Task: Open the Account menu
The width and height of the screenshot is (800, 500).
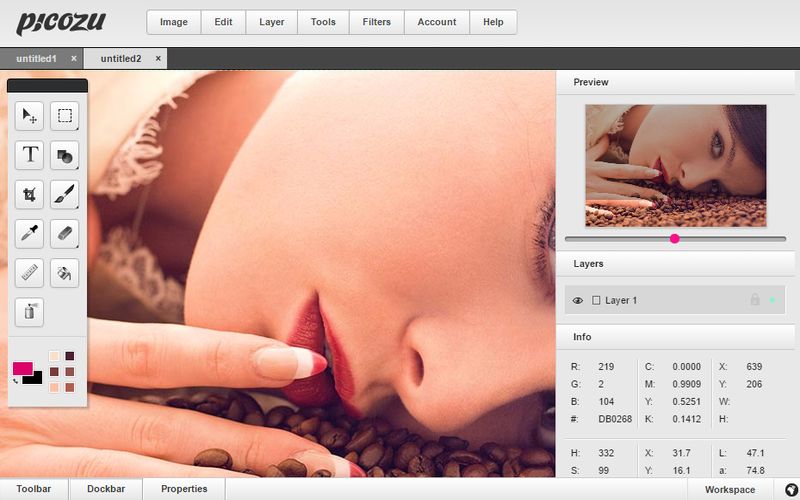Action: pos(437,22)
